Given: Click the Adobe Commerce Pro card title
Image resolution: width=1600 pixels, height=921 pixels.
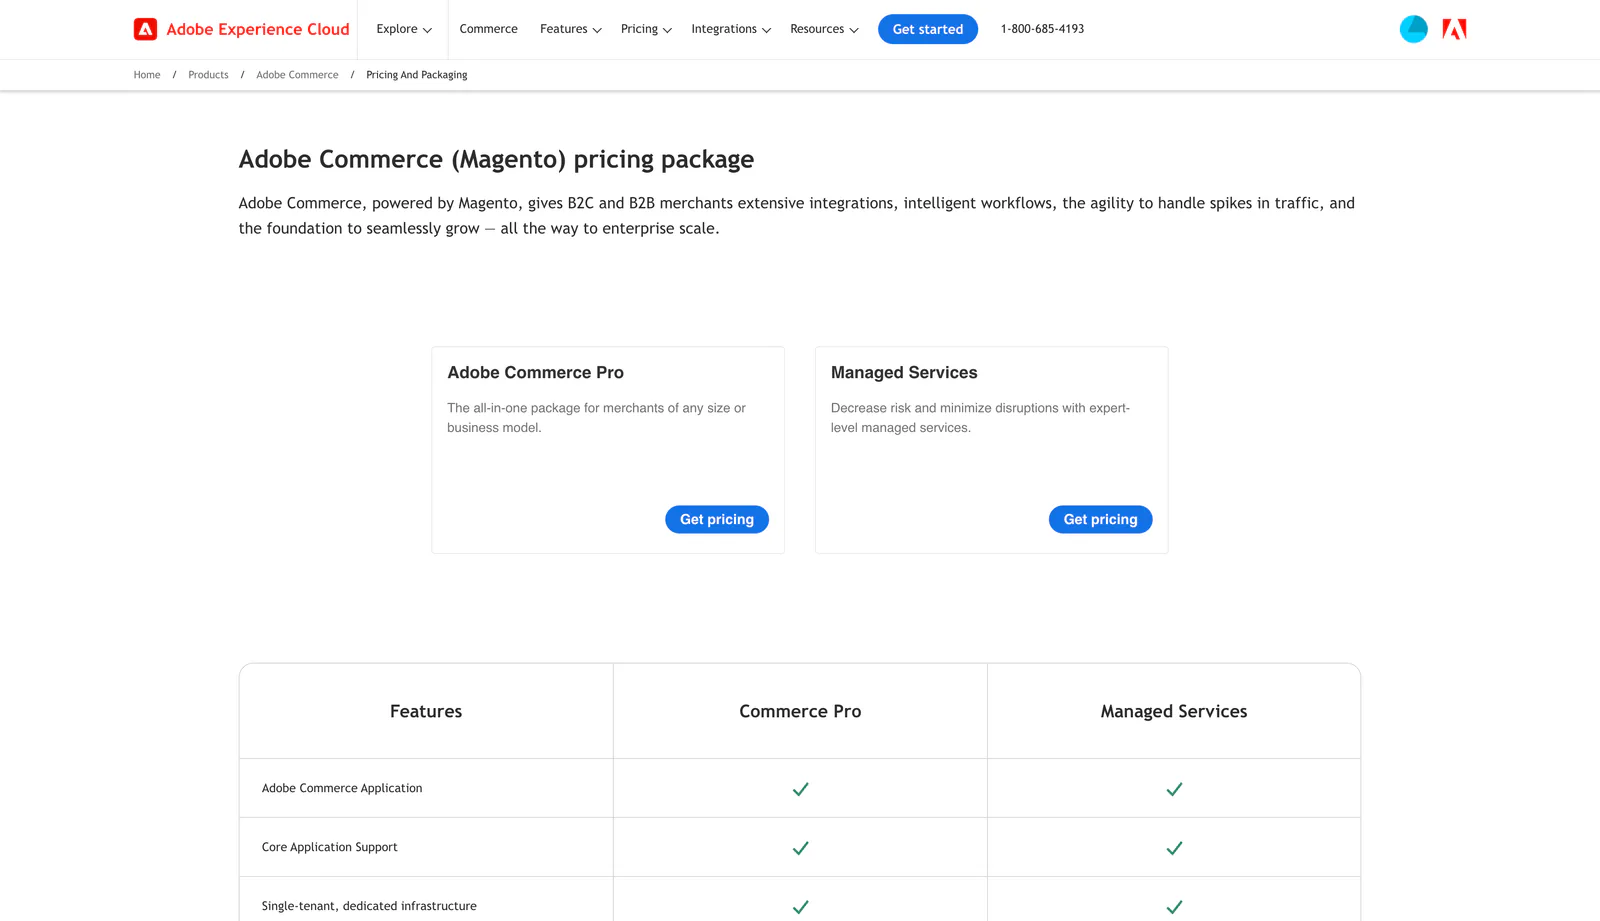Looking at the screenshot, I should point(536,372).
